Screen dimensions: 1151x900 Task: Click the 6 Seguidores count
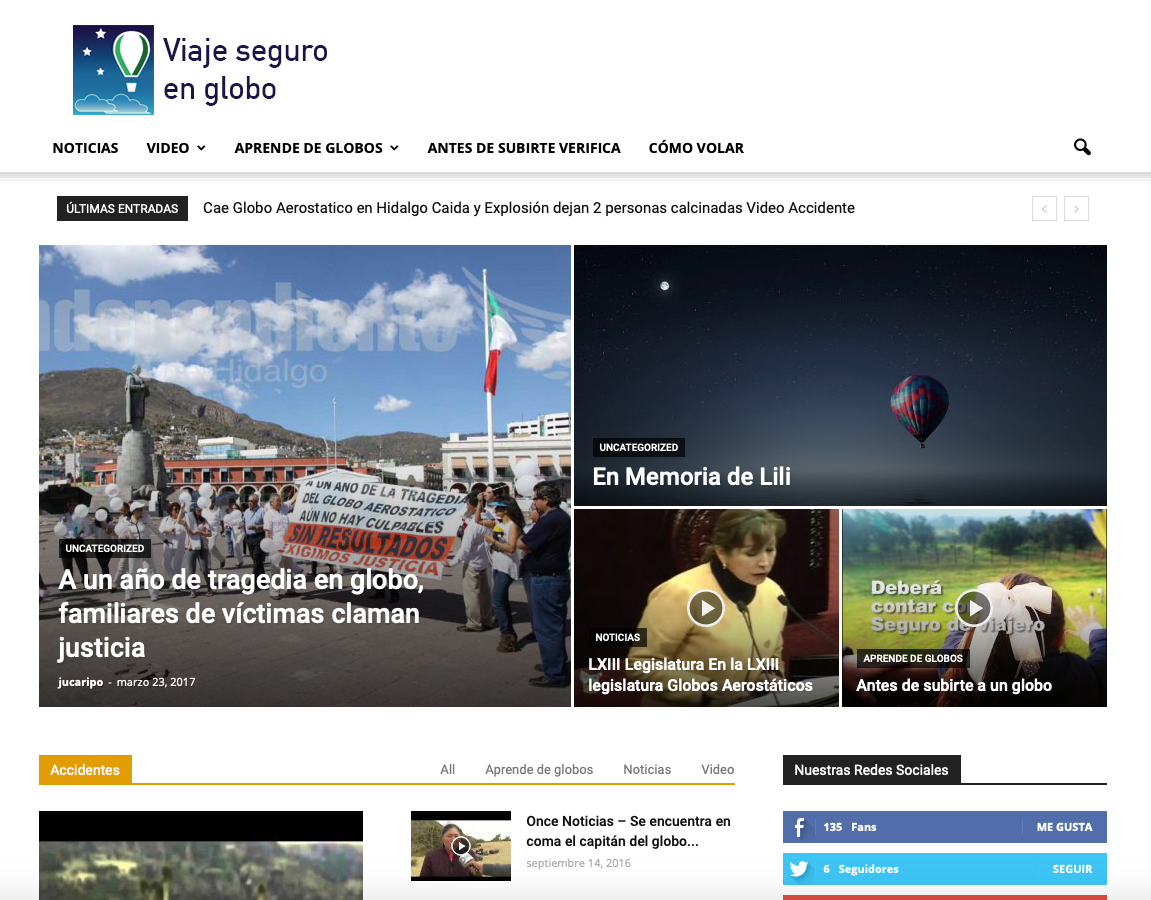point(860,869)
